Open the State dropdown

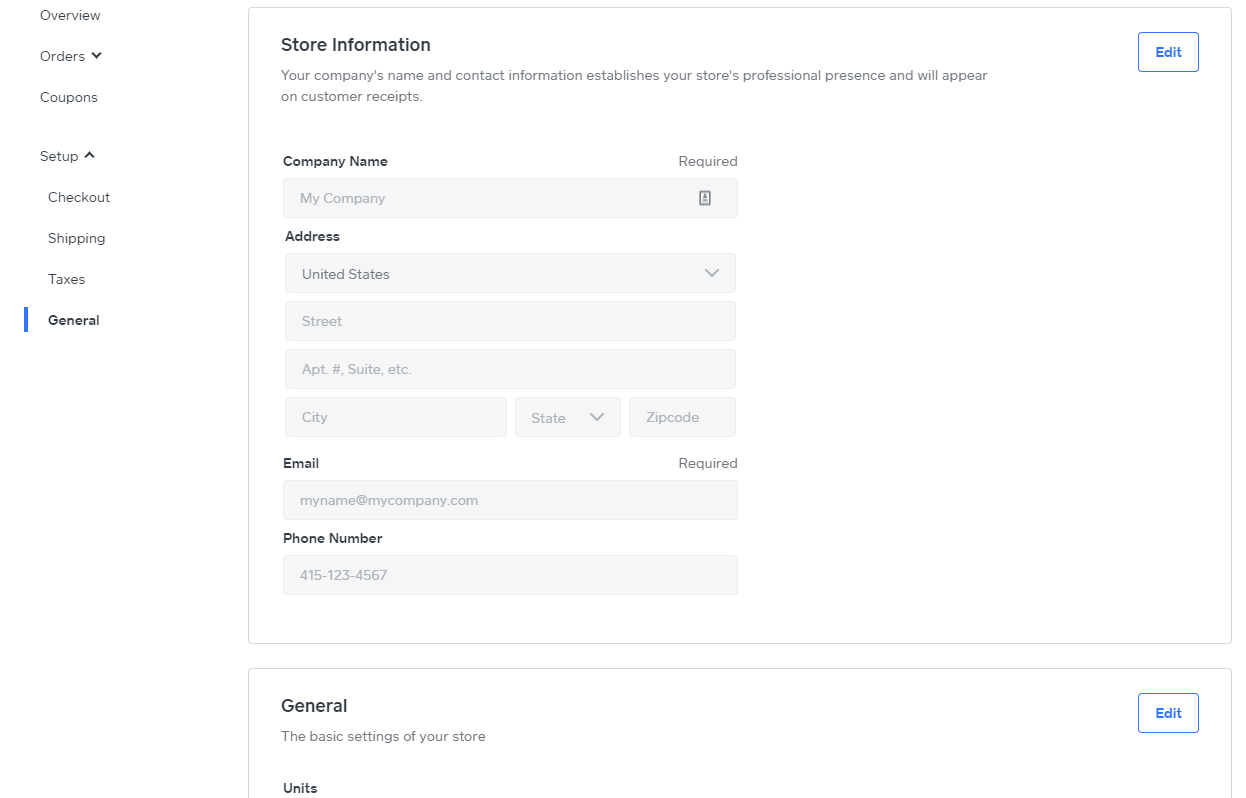tap(567, 417)
